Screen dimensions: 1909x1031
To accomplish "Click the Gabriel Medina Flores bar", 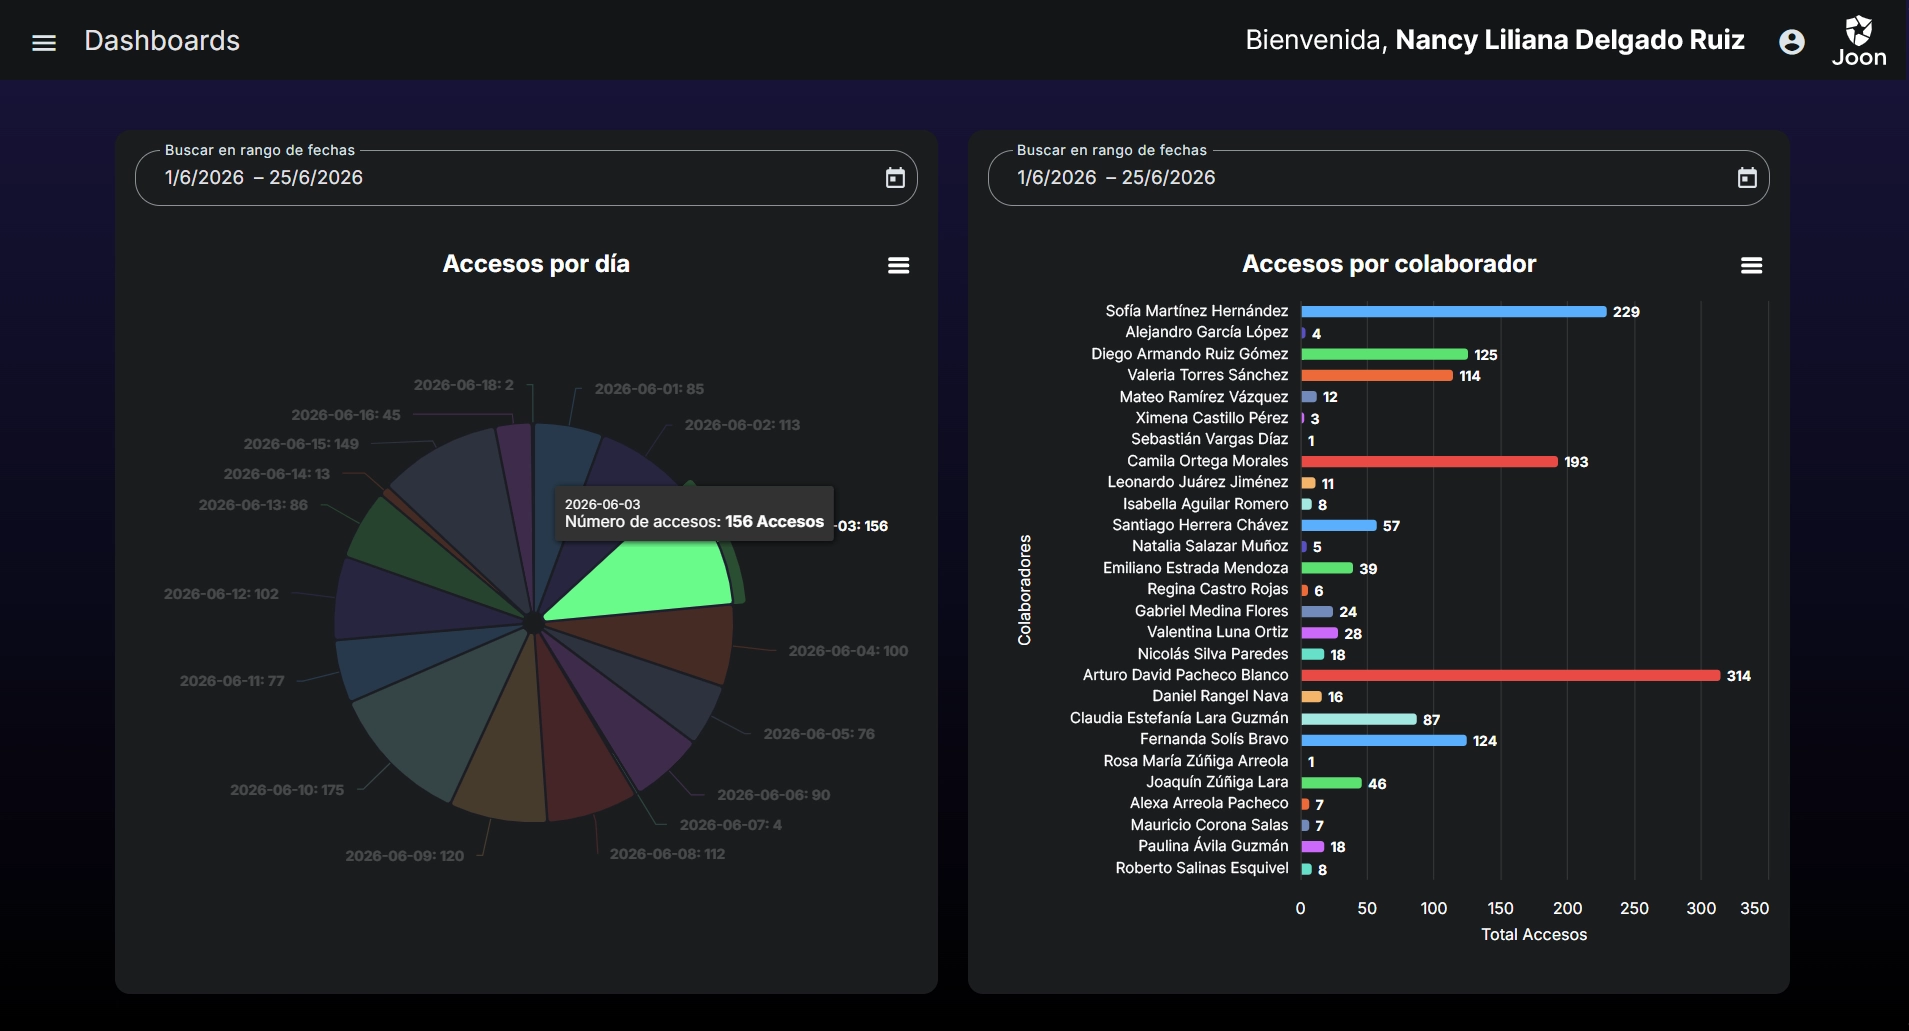I will tap(1317, 612).
